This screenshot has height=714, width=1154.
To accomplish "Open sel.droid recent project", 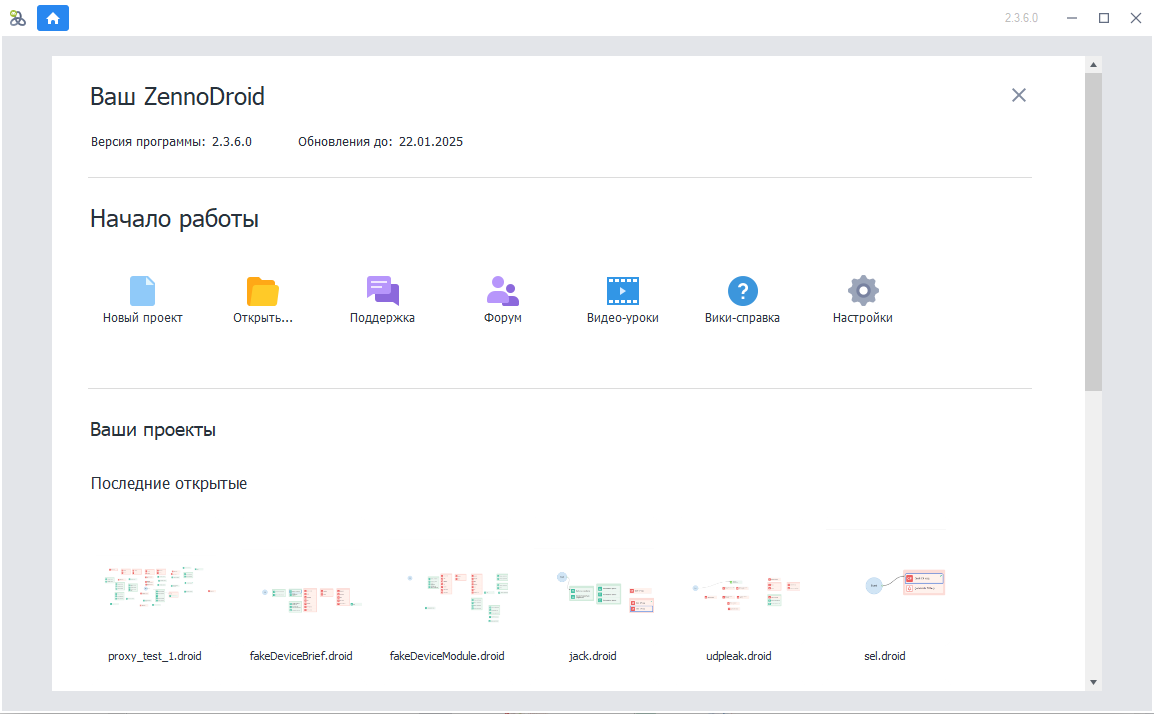I will (x=885, y=585).
